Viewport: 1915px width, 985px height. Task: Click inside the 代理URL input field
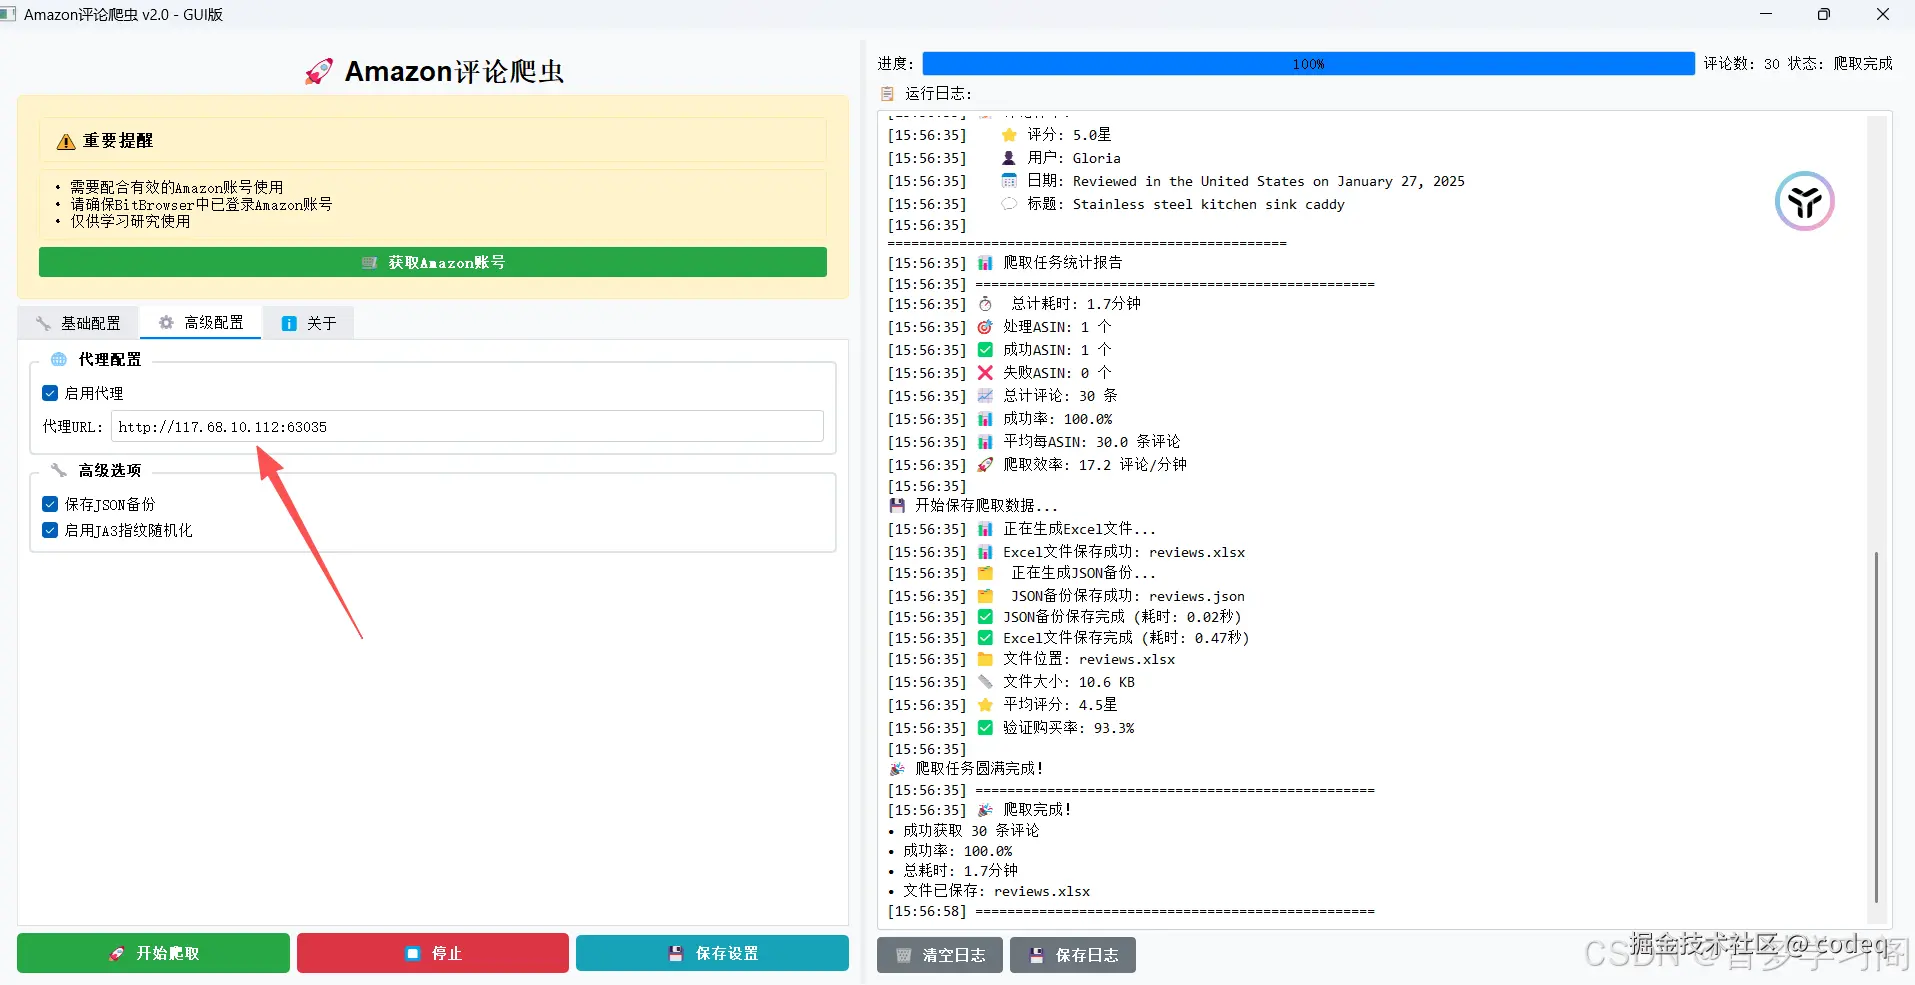(467, 427)
